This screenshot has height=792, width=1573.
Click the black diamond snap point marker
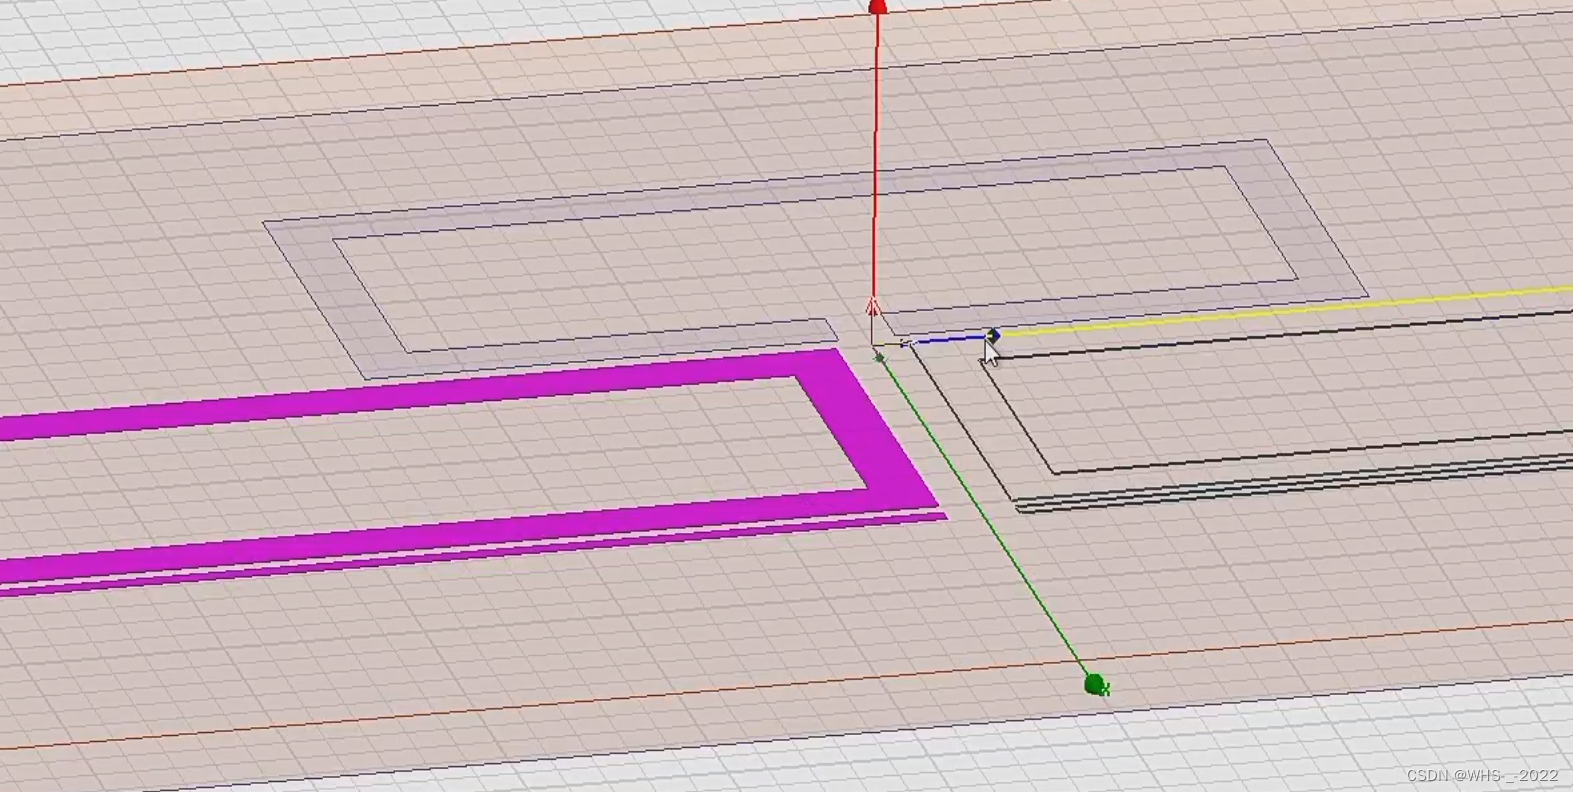pos(992,335)
